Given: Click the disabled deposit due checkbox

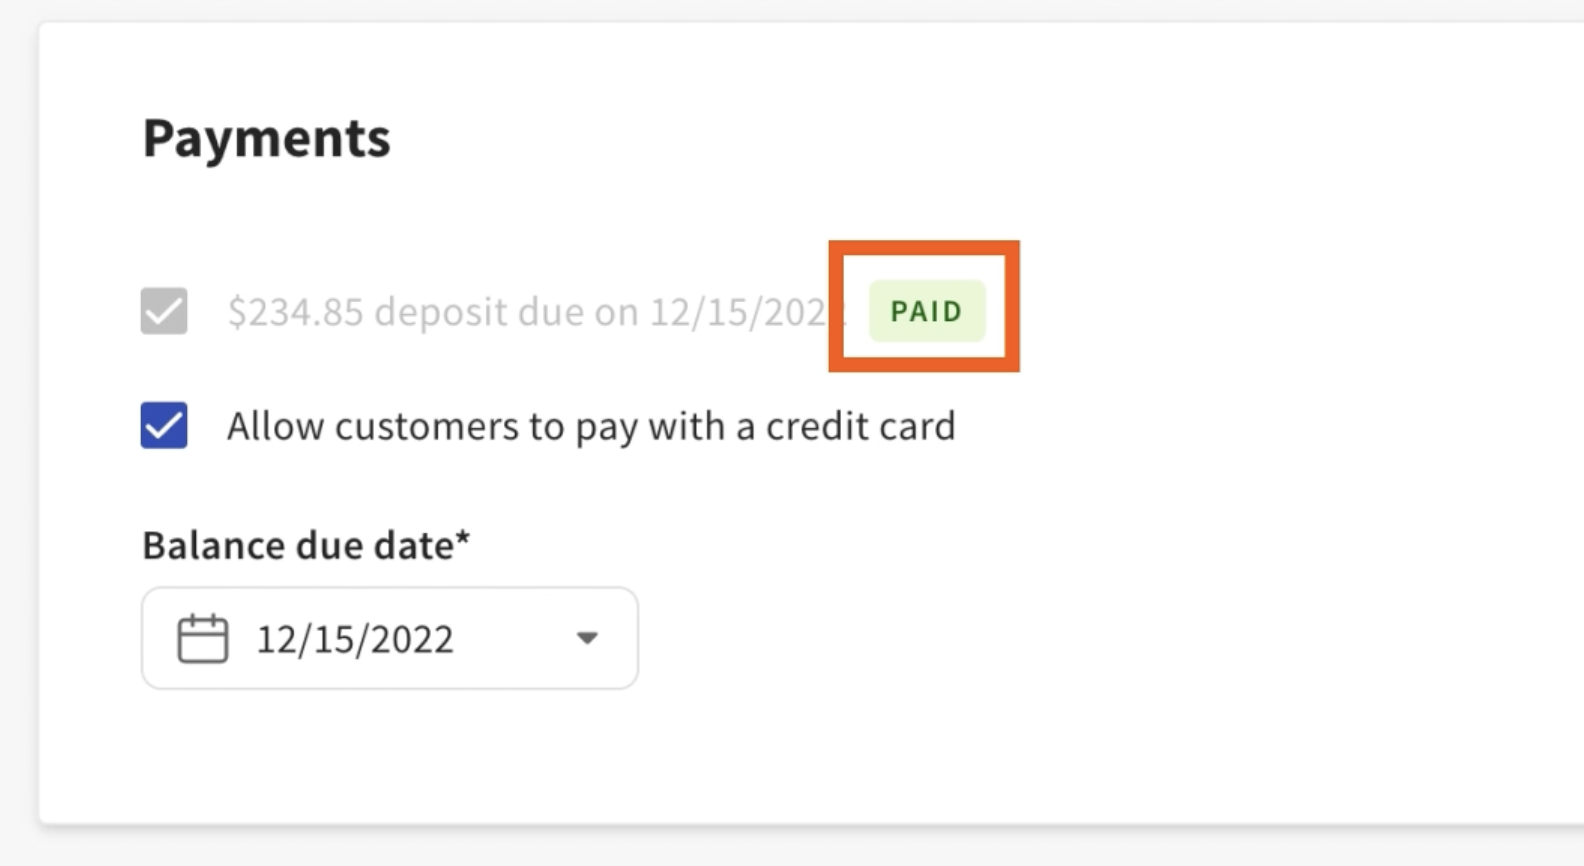Looking at the screenshot, I should pos(164,311).
